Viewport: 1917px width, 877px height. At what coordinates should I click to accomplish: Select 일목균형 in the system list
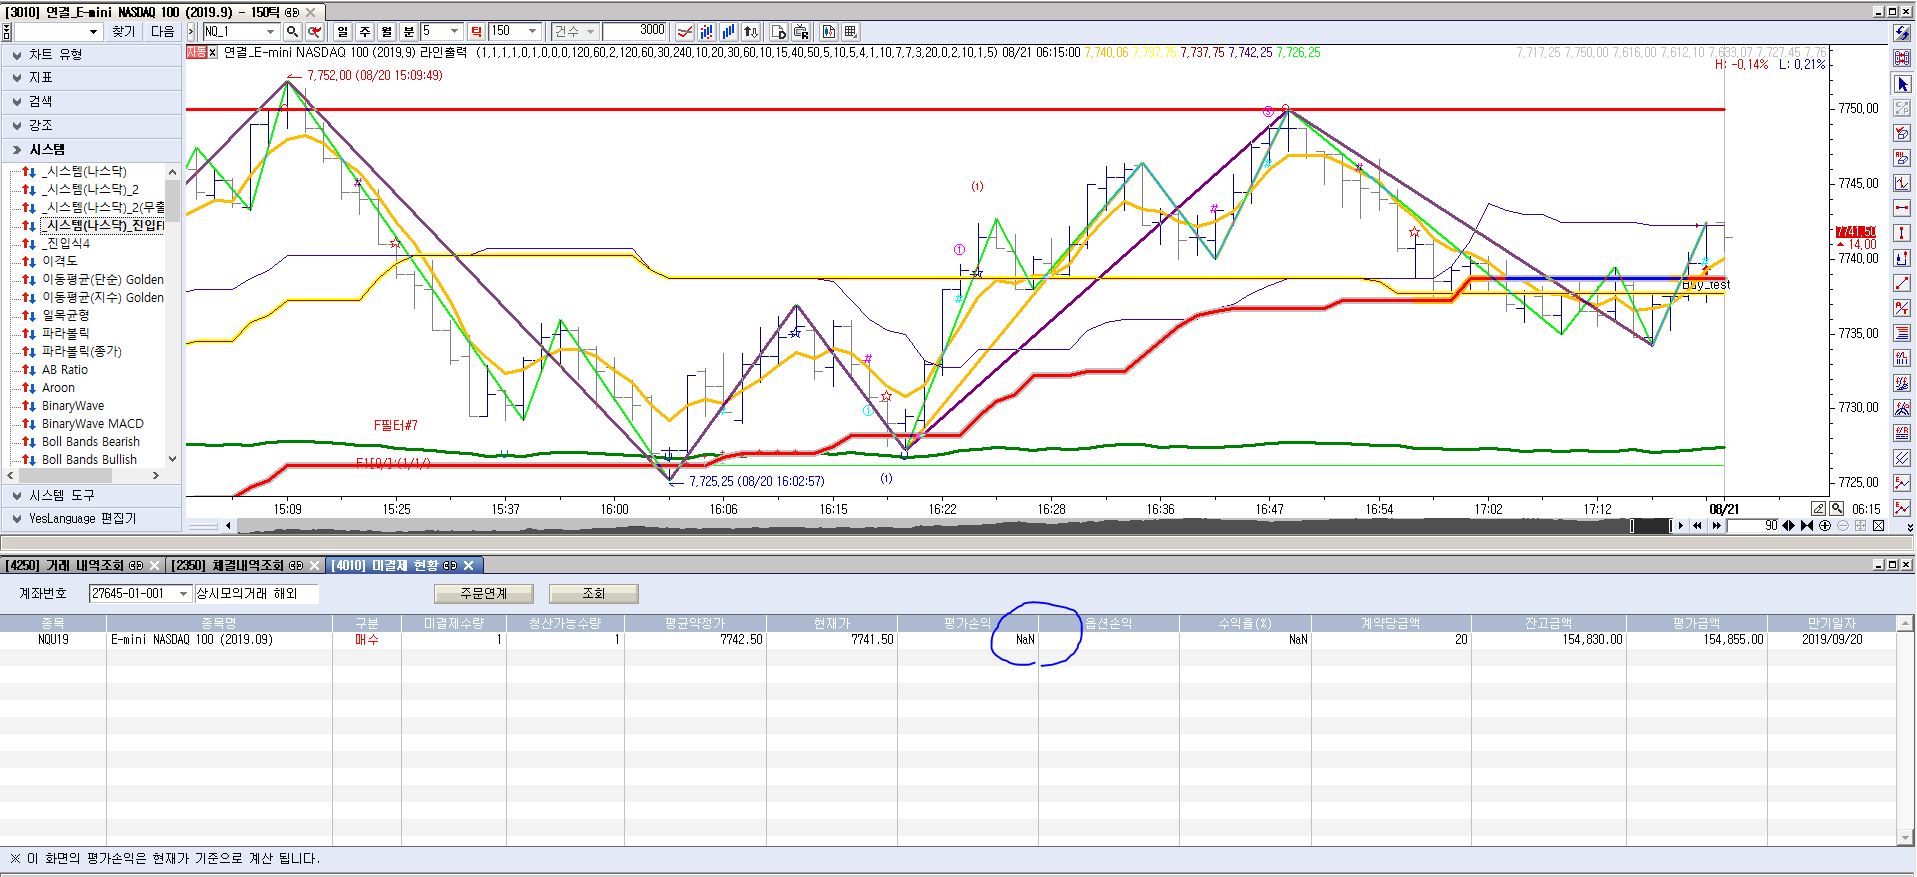click(65, 316)
